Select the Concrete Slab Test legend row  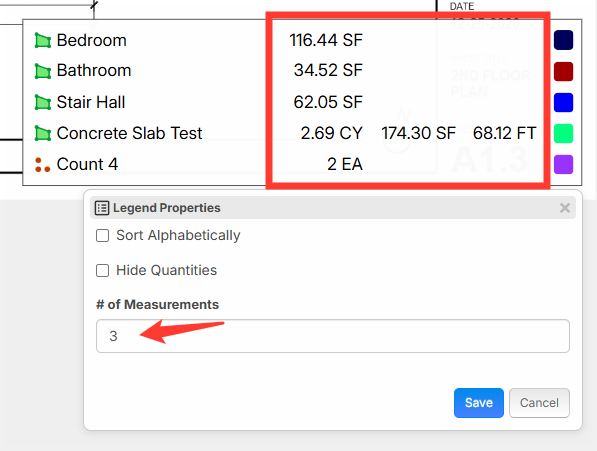pyautogui.click(x=302, y=133)
